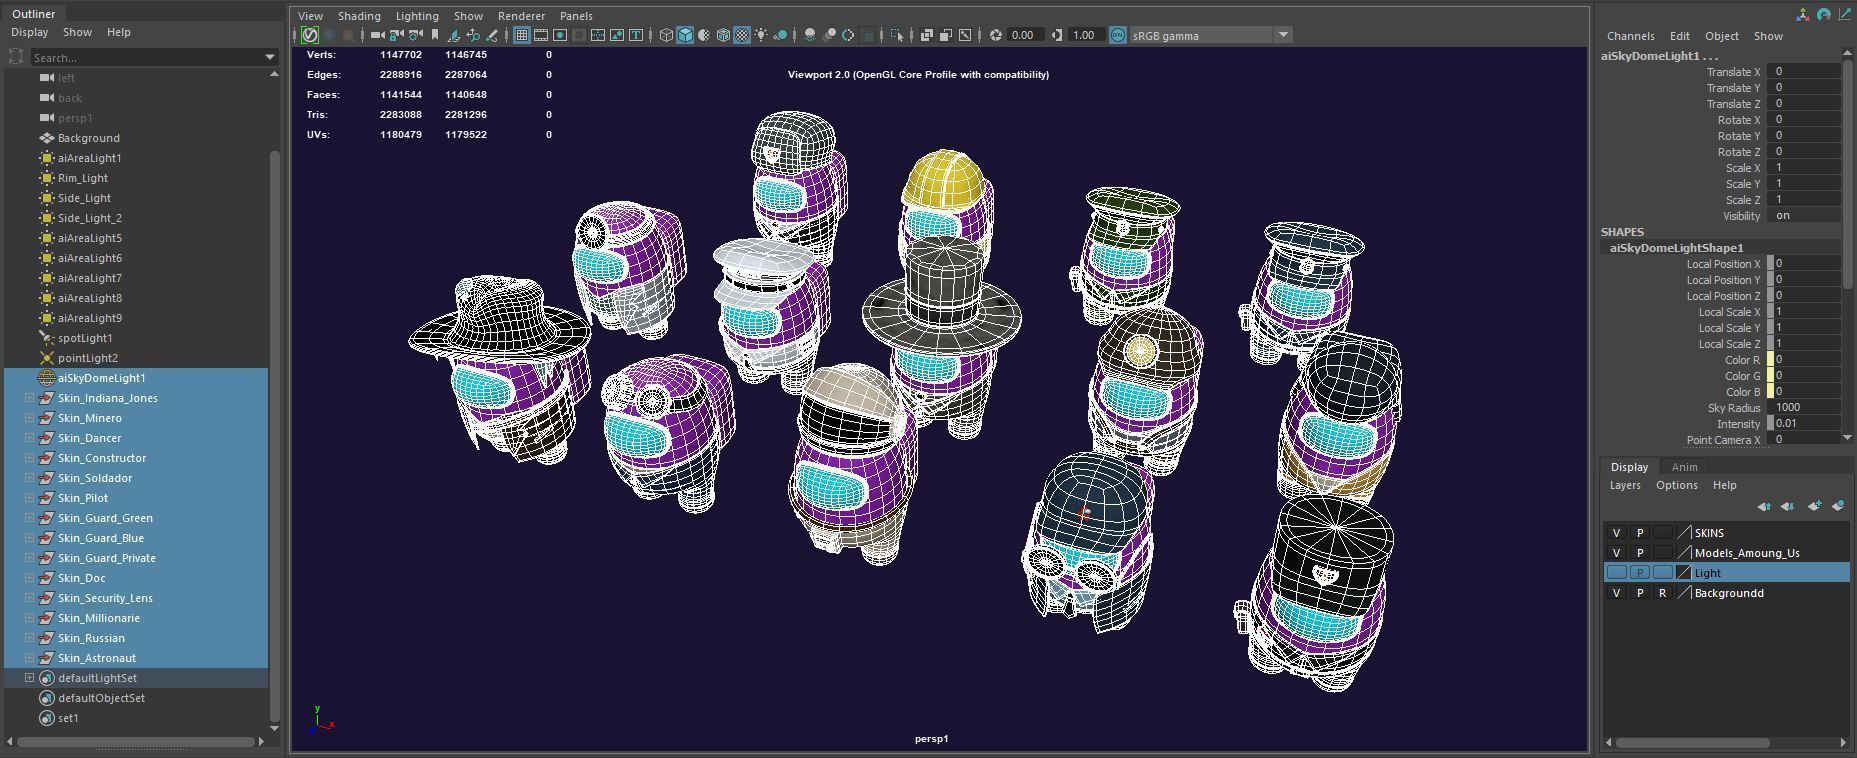Click the Grease Pencil icon
The image size is (1857, 758).
click(492, 35)
